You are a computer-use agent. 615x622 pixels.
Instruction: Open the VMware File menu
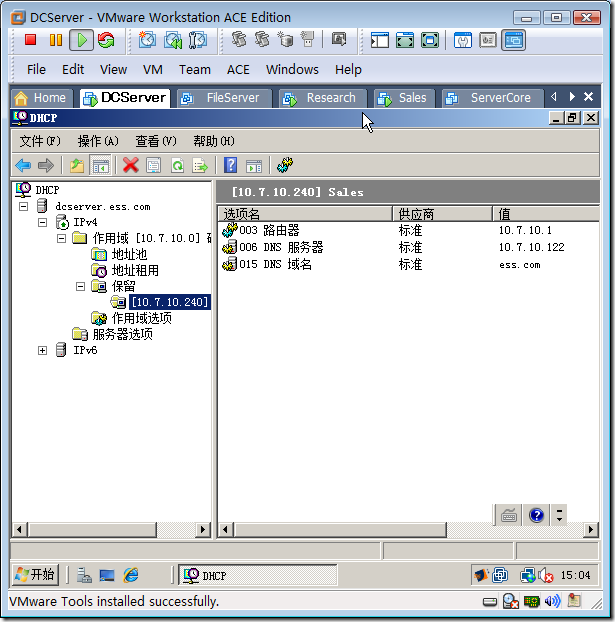pos(36,69)
